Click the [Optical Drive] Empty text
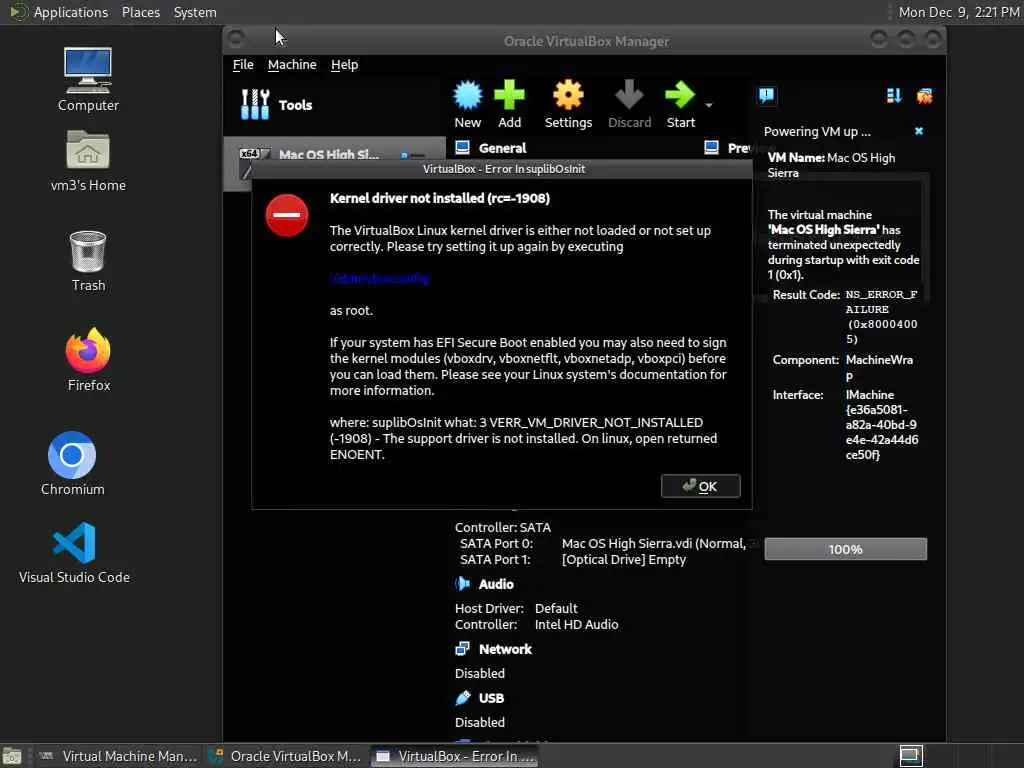This screenshot has height=768, width=1024. (624, 560)
